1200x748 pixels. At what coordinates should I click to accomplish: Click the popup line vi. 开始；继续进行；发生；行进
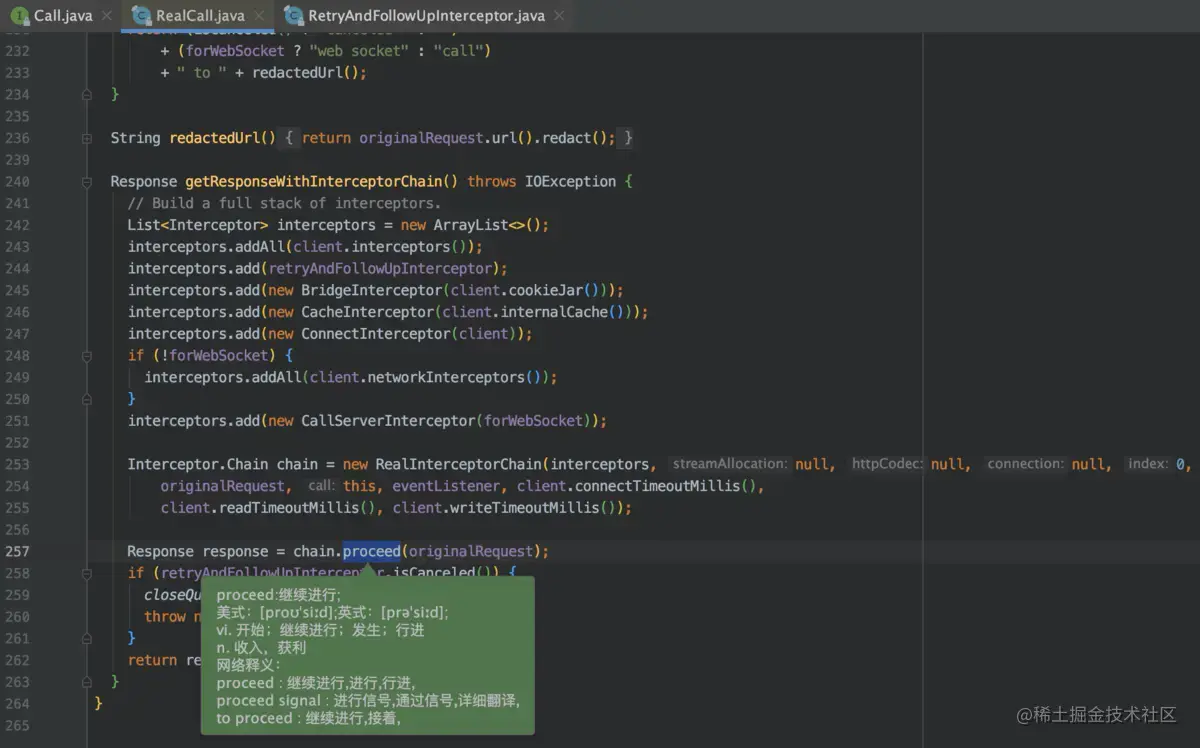(x=320, y=630)
